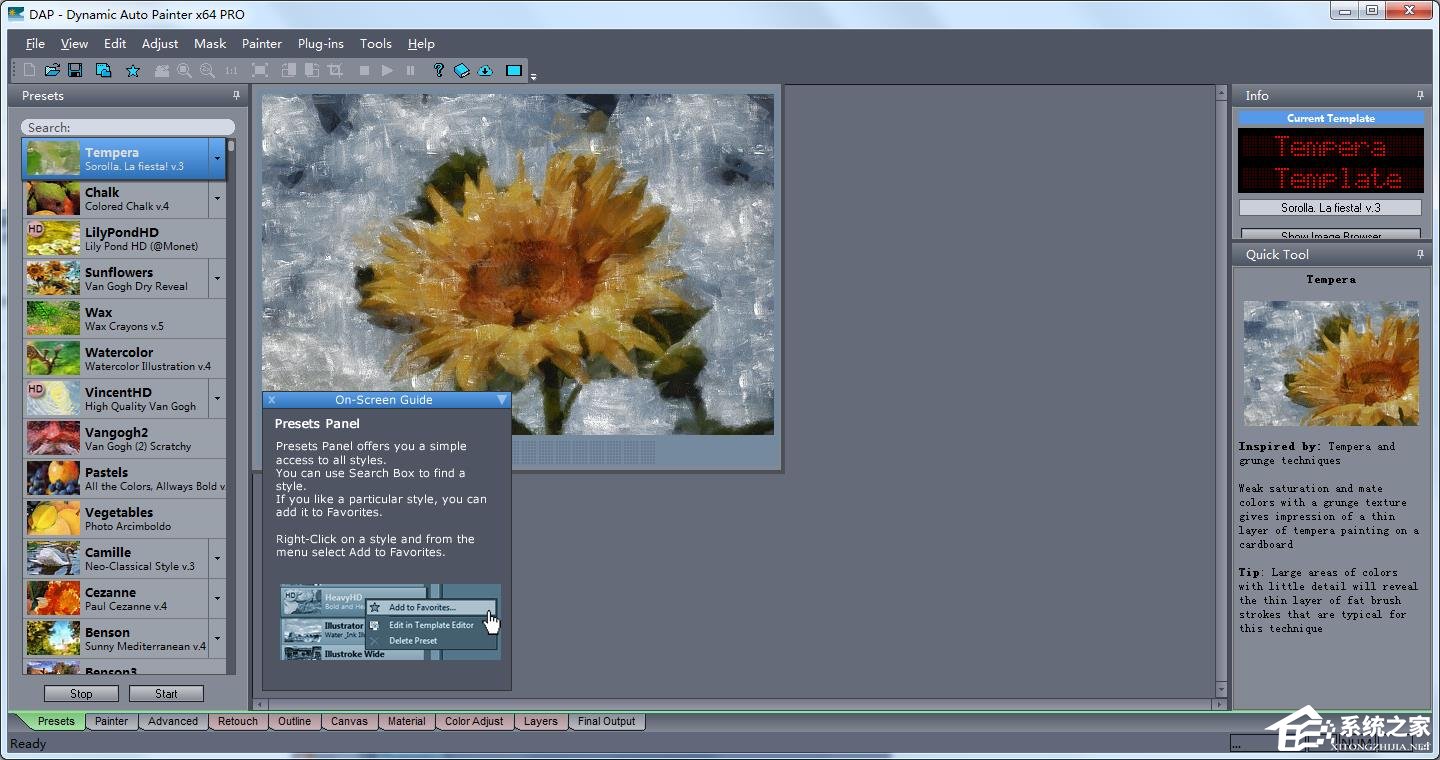
Task: Expand Camille preset dropdown arrow
Action: [217, 559]
